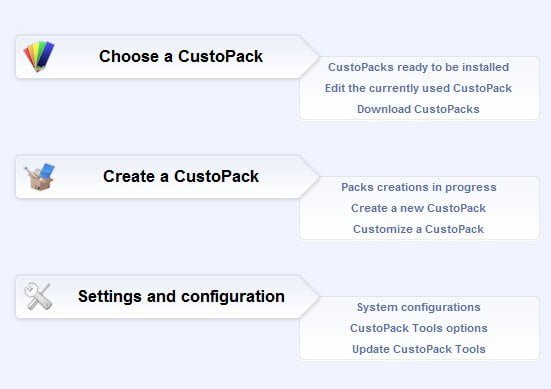The image size is (551, 389).
Task: Open the Choose a CustoPack heading
Action: coord(181,56)
